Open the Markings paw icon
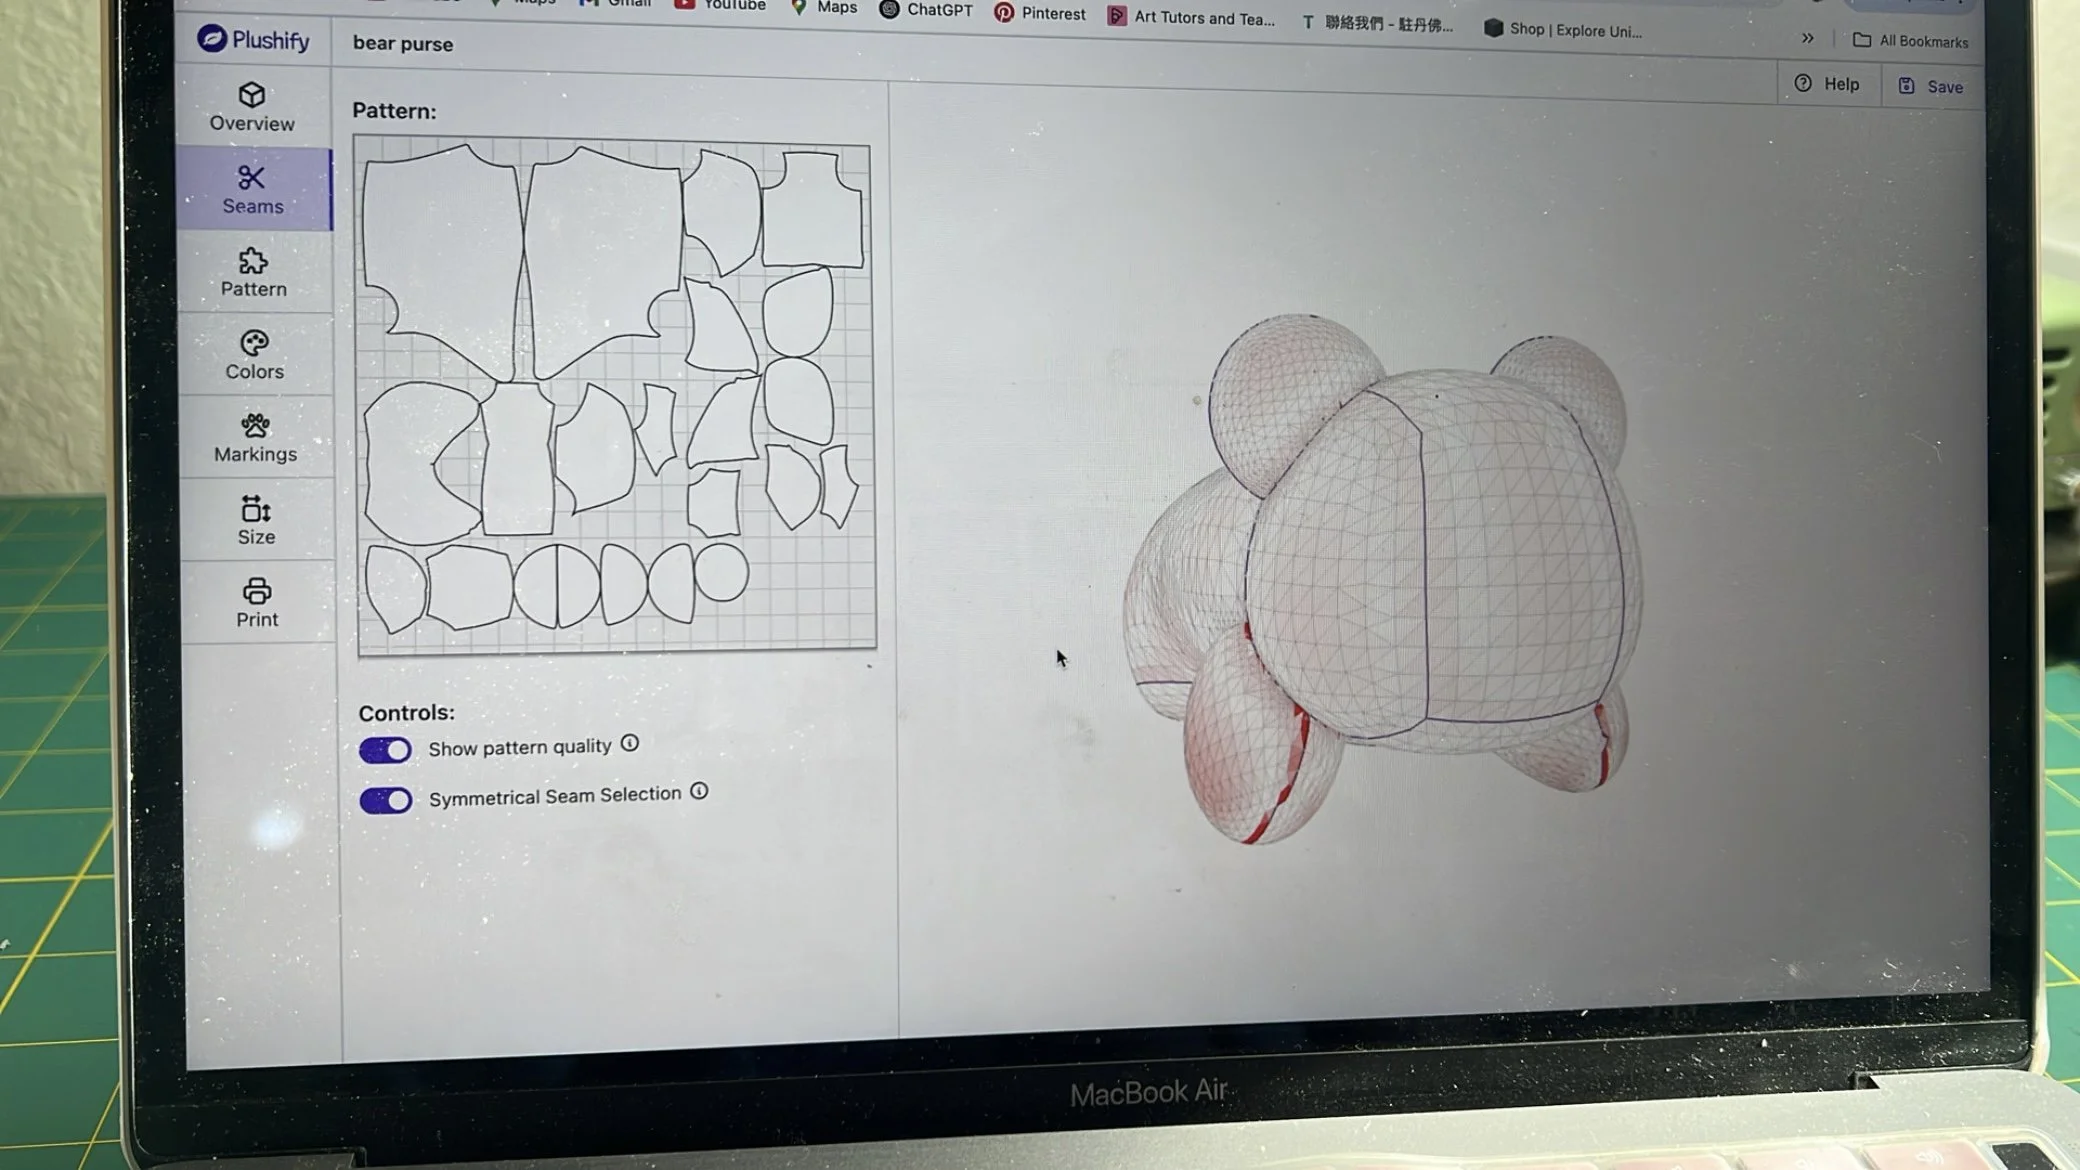Image resolution: width=2080 pixels, height=1170 pixels. click(x=255, y=427)
